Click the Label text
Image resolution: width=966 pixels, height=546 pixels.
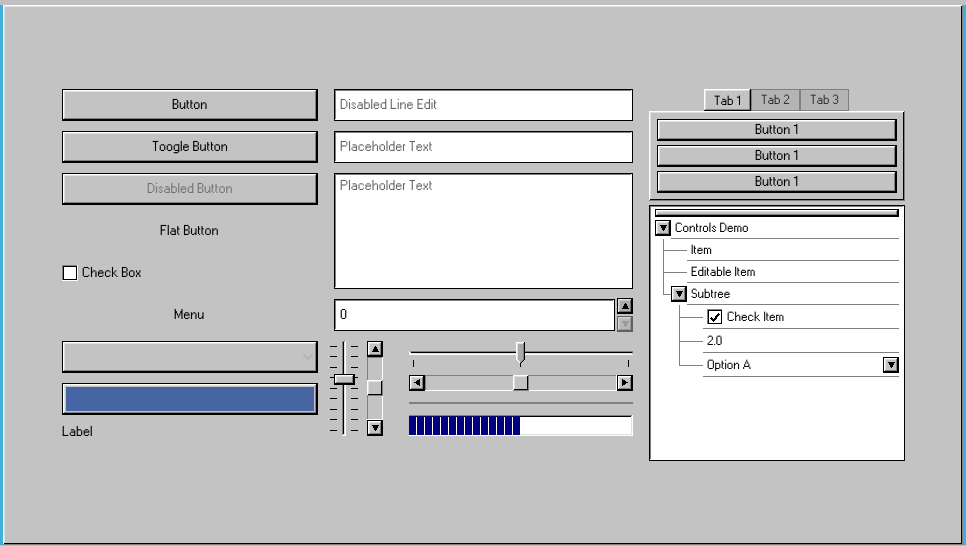click(77, 431)
